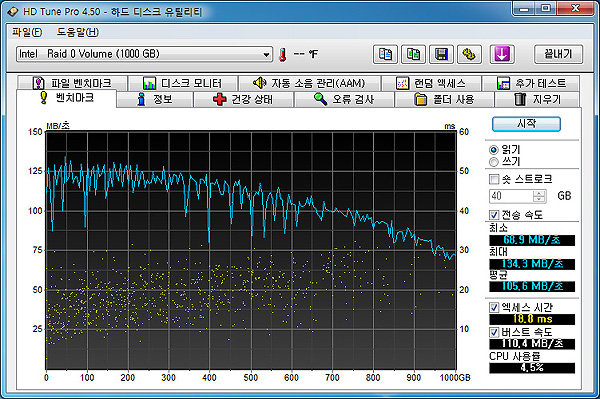Open the 폴더 사용 folder tab
Viewport: 600px width, 399px height.
444,99
